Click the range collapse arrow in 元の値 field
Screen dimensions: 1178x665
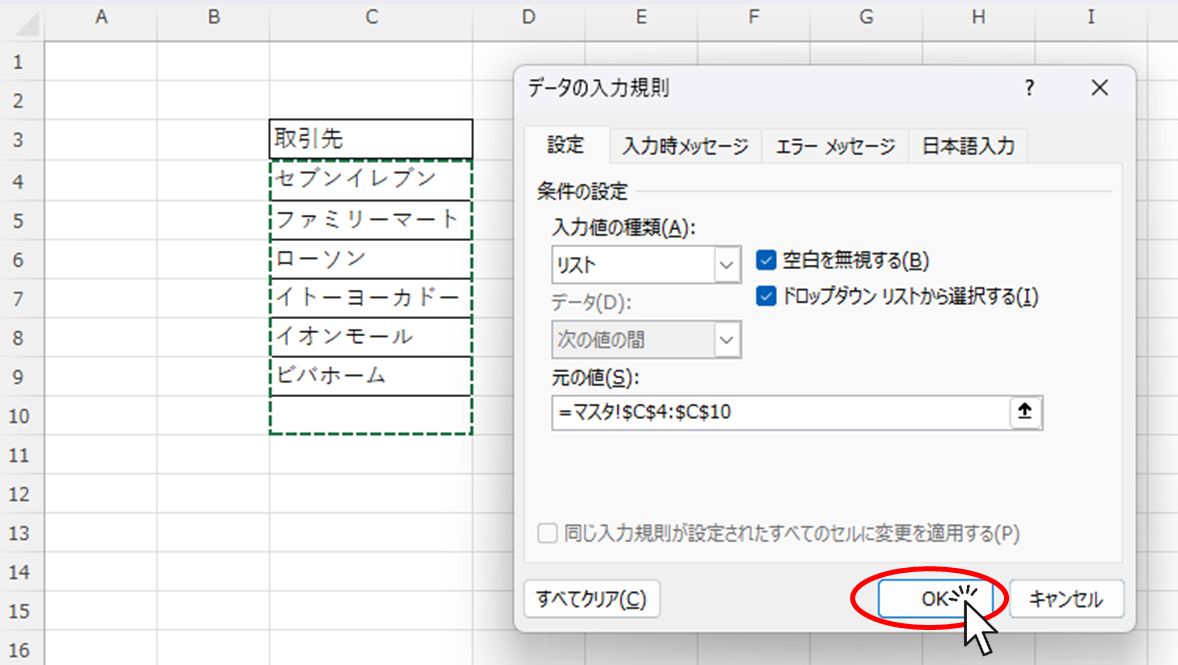[x=1025, y=412]
